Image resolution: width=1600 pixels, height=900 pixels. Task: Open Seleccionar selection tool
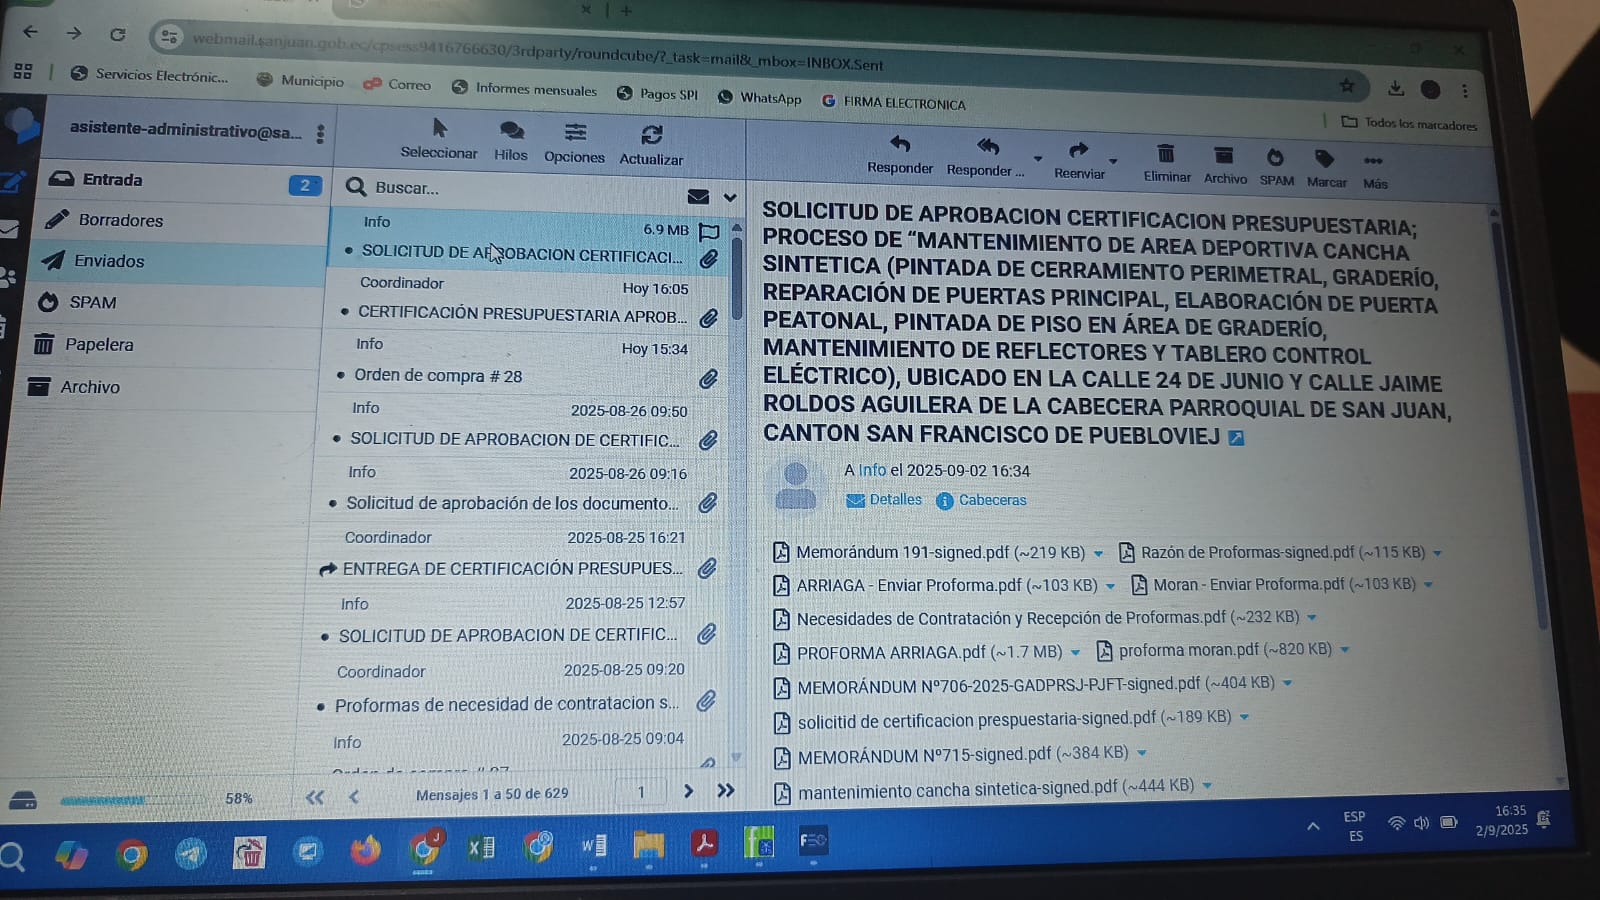click(x=439, y=128)
